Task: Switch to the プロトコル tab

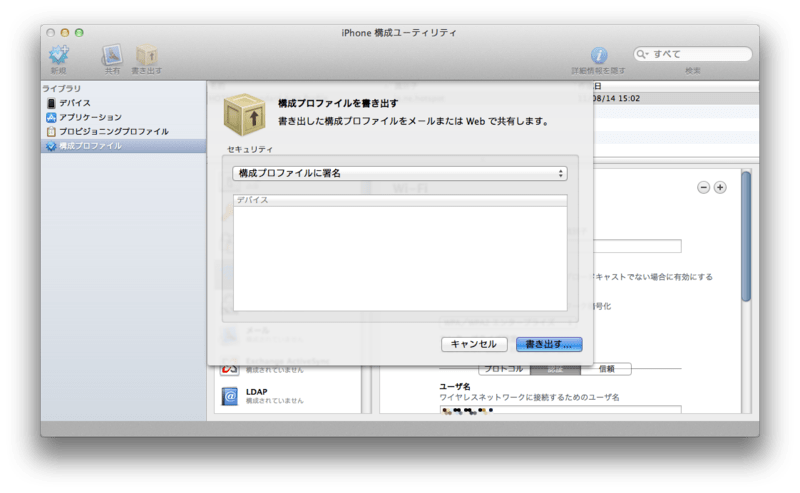Action: pos(504,369)
